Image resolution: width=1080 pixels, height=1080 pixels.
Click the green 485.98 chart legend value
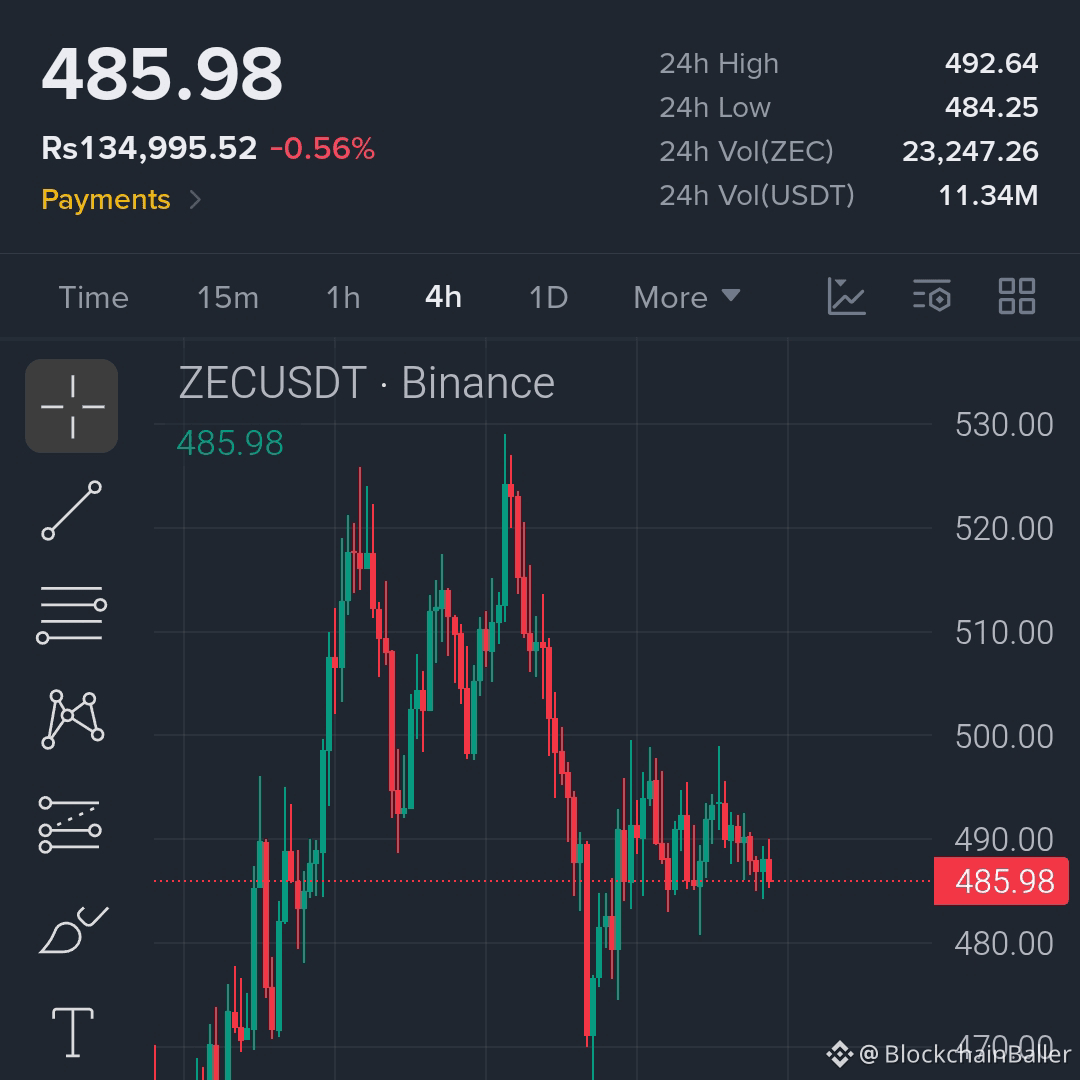point(230,443)
